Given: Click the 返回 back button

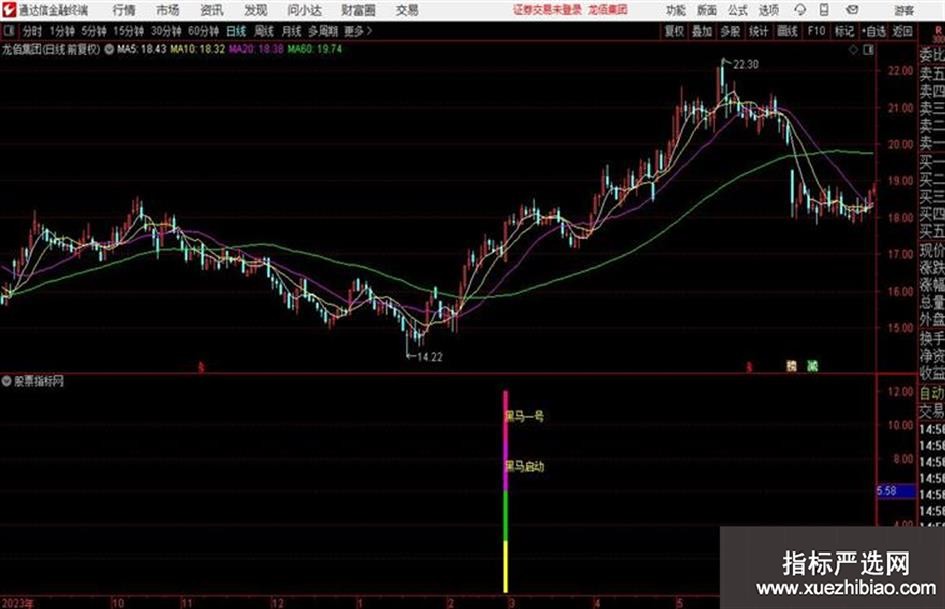Looking at the screenshot, I should click(902, 31).
